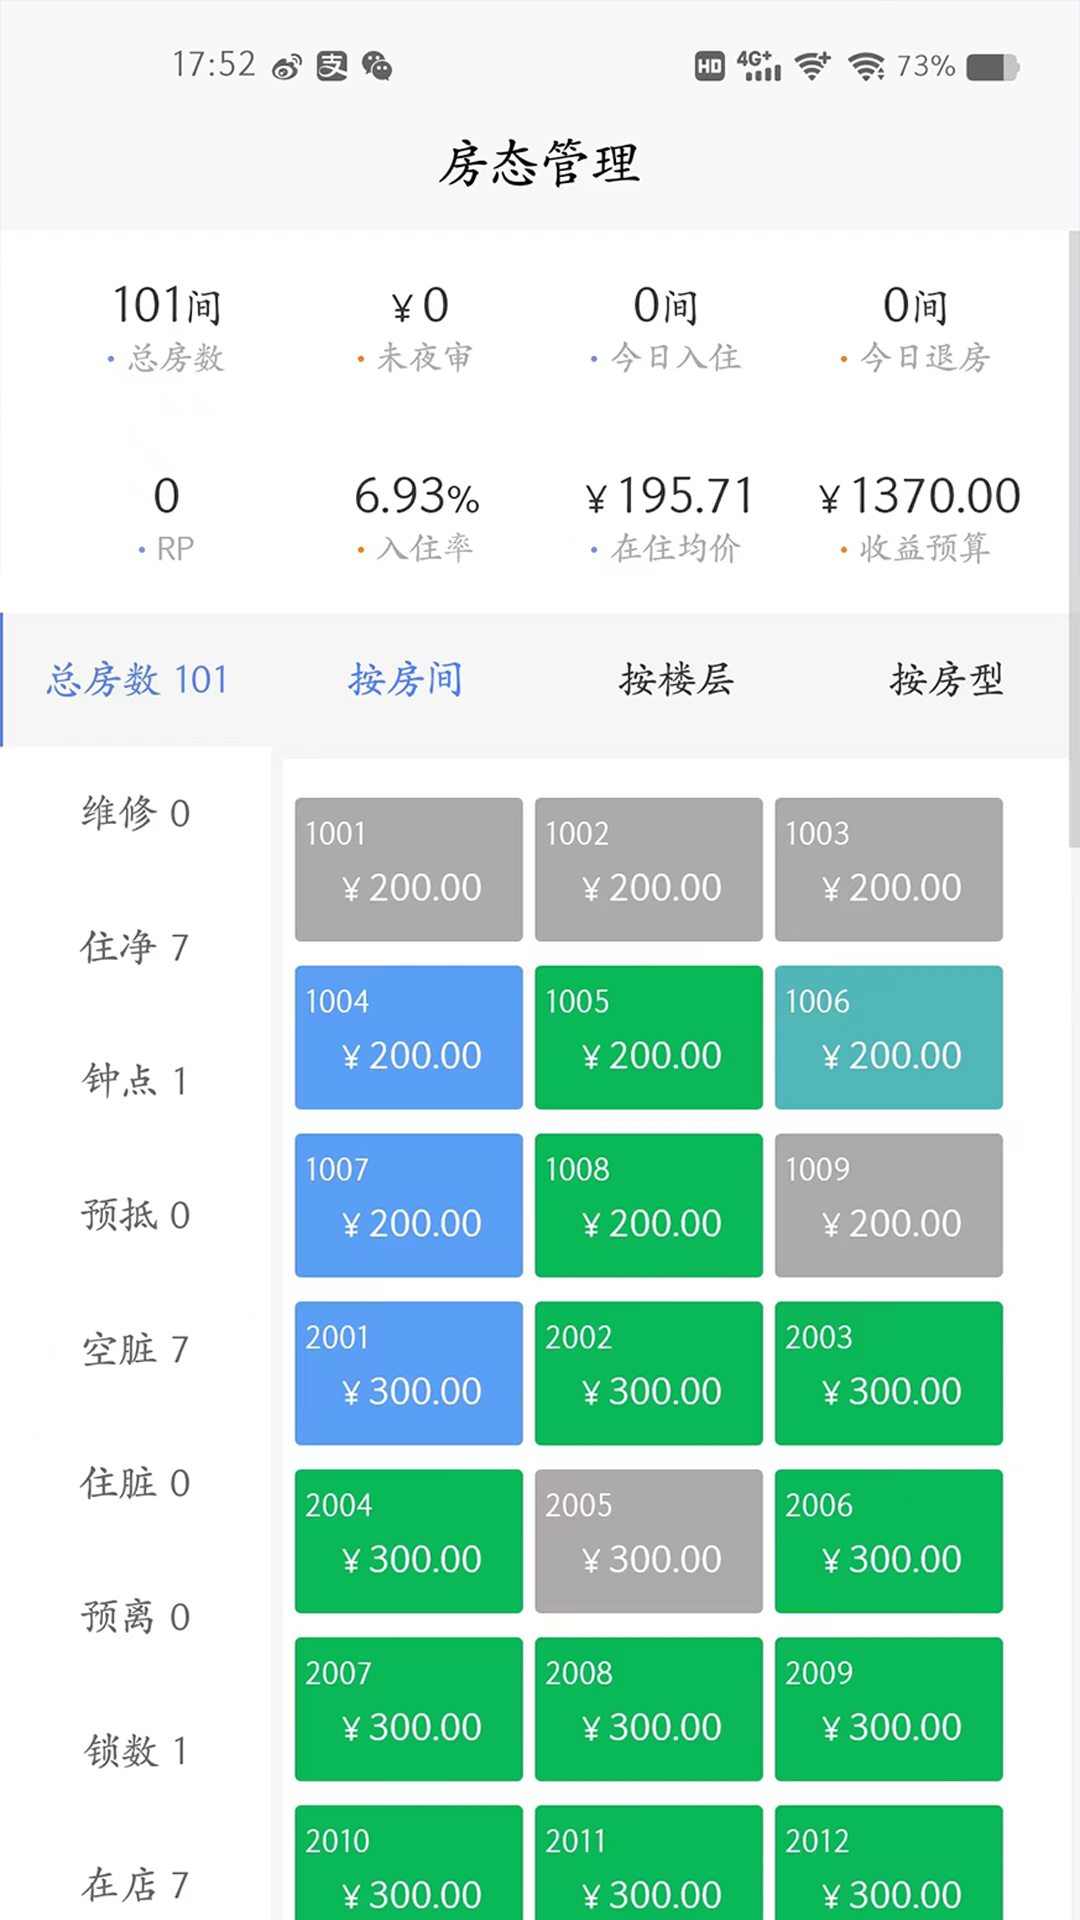Open gray room card 2005

(648, 1541)
